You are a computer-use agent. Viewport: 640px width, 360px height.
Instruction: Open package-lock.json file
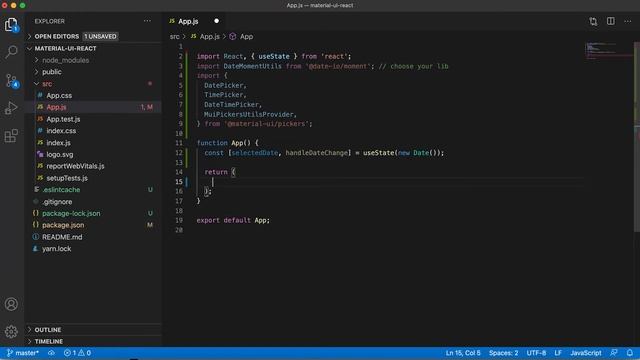(x=94, y=213)
